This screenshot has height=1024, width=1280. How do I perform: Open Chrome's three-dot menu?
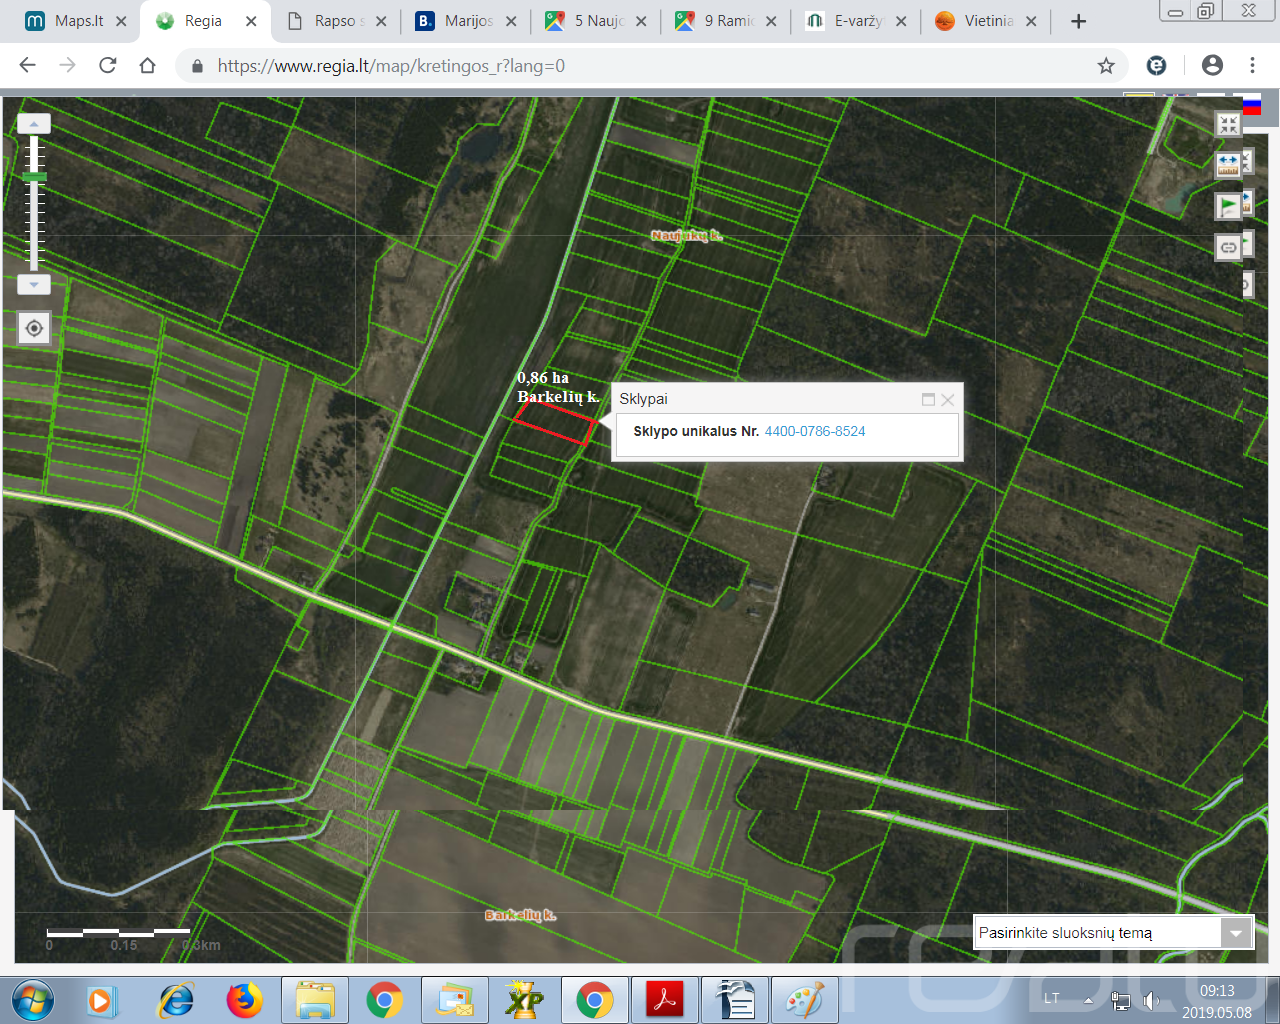click(x=1252, y=66)
